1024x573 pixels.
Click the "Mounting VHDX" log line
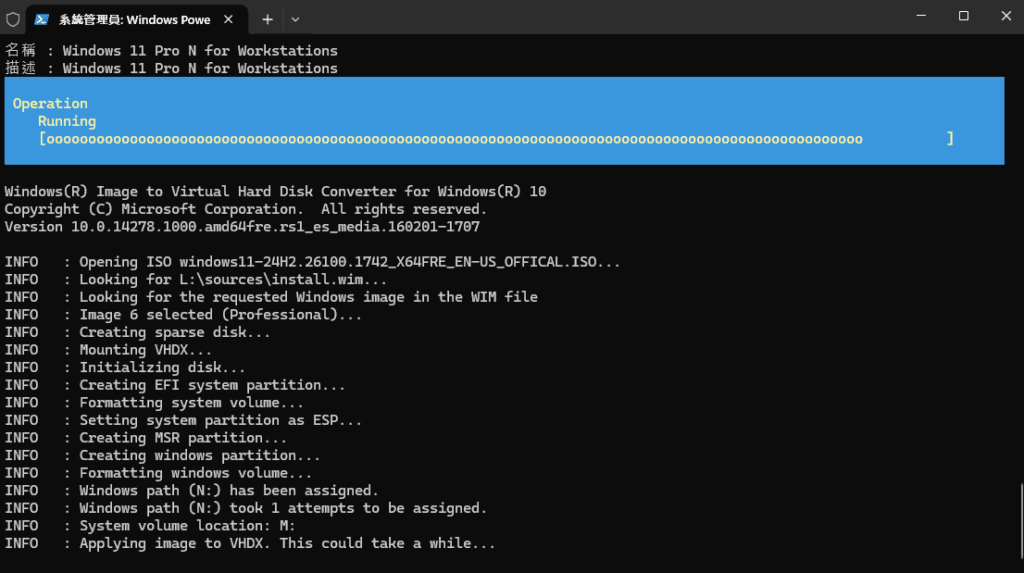pyautogui.click(x=145, y=350)
